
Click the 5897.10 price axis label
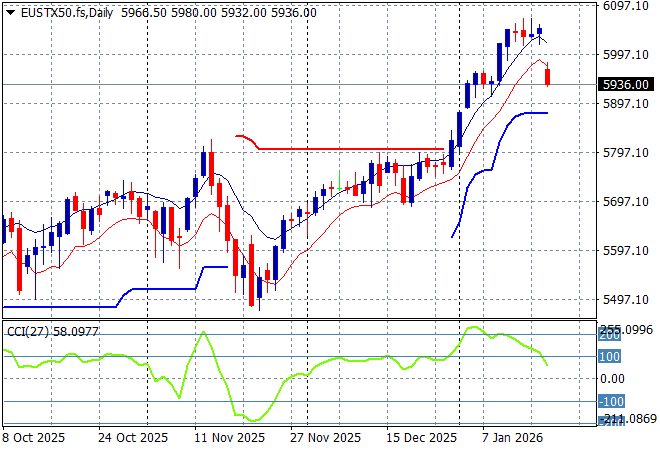pos(626,104)
